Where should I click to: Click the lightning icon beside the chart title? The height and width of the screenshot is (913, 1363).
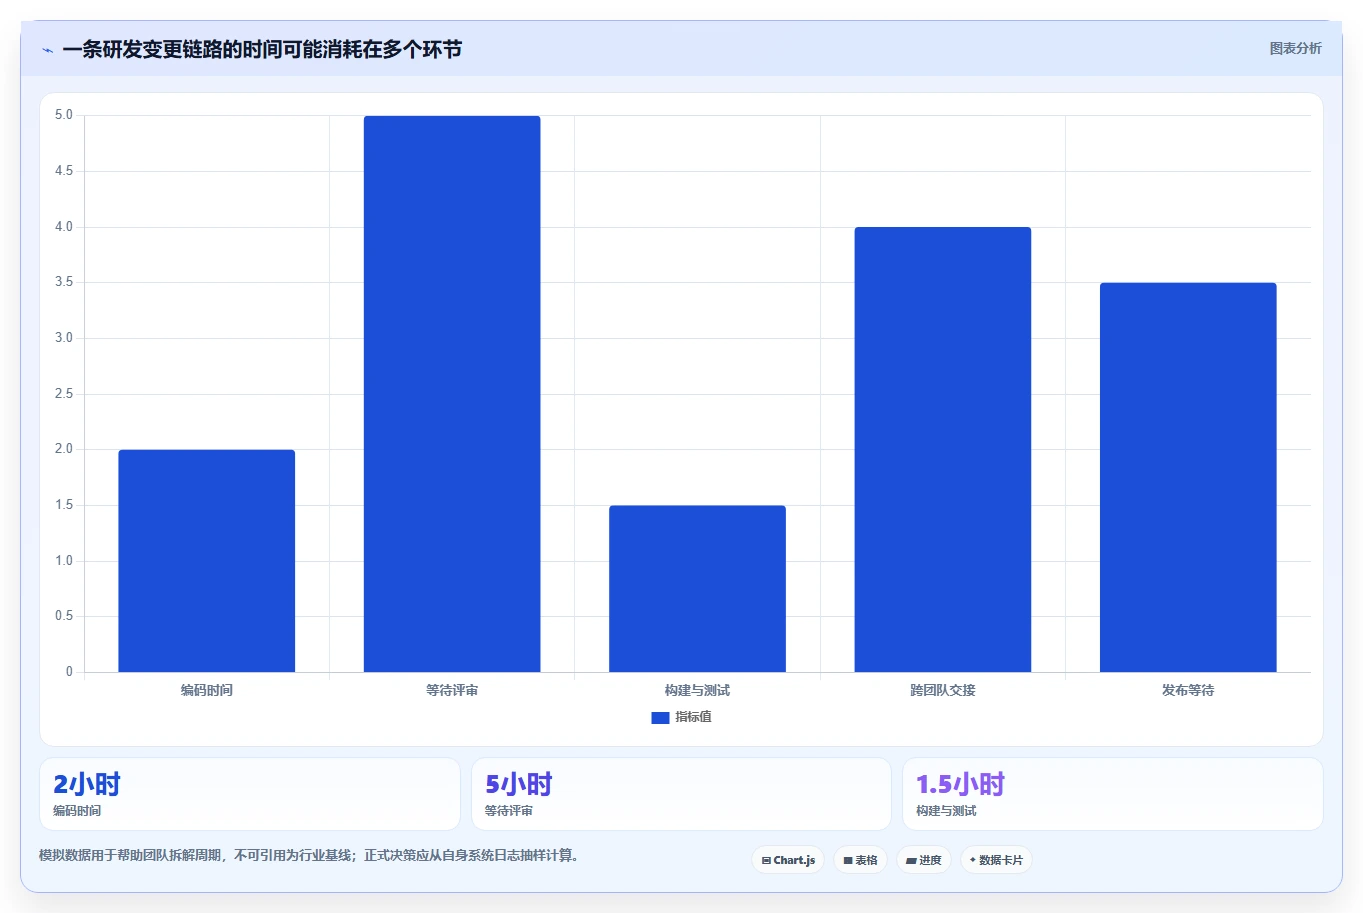(x=47, y=50)
